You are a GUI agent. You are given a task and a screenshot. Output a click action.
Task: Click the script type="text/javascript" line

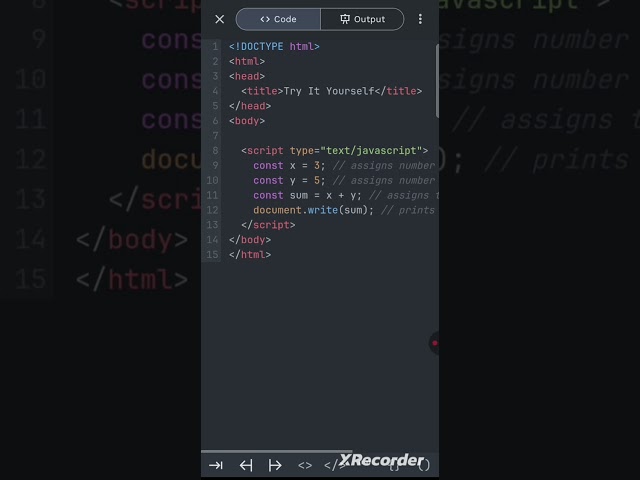(x=335, y=151)
